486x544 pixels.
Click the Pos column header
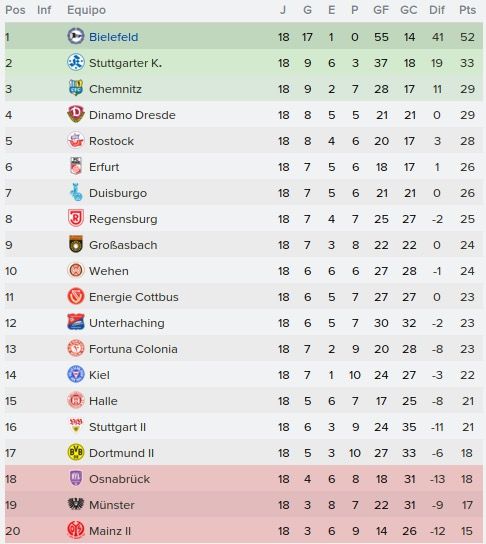15,10
